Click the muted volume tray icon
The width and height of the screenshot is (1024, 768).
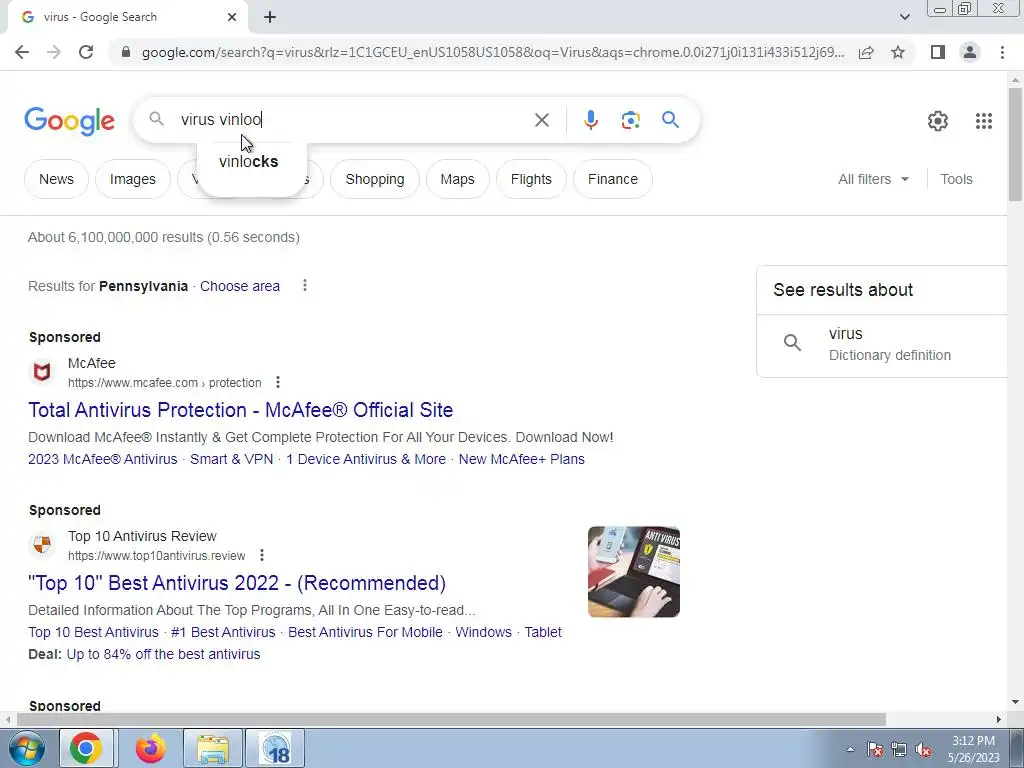[x=923, y=750]
